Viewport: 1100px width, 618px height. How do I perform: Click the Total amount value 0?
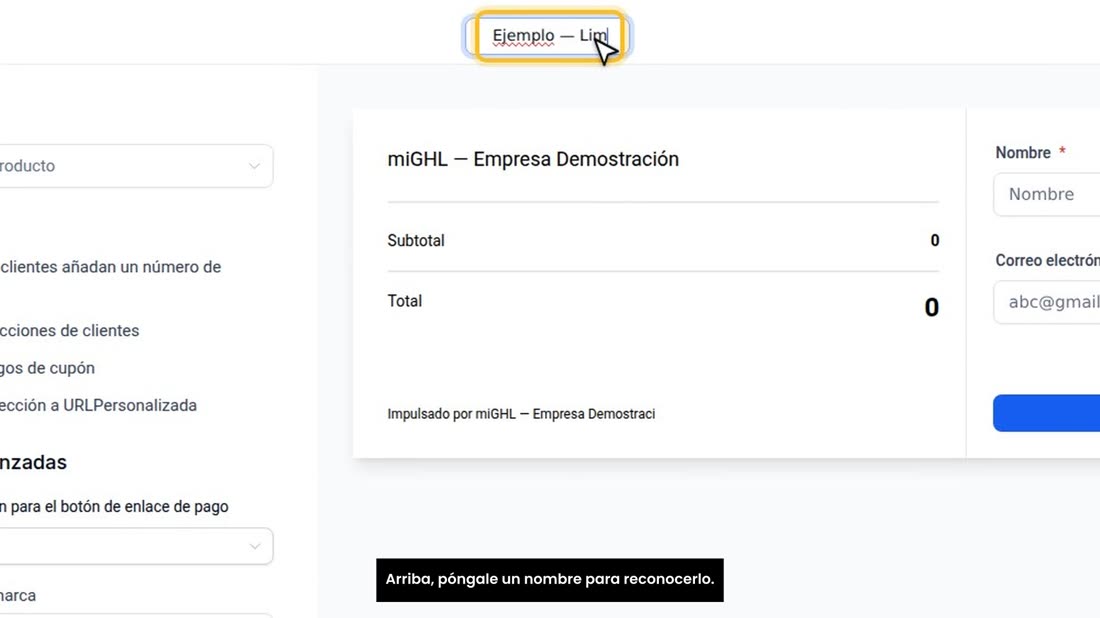tap(932, 307)
